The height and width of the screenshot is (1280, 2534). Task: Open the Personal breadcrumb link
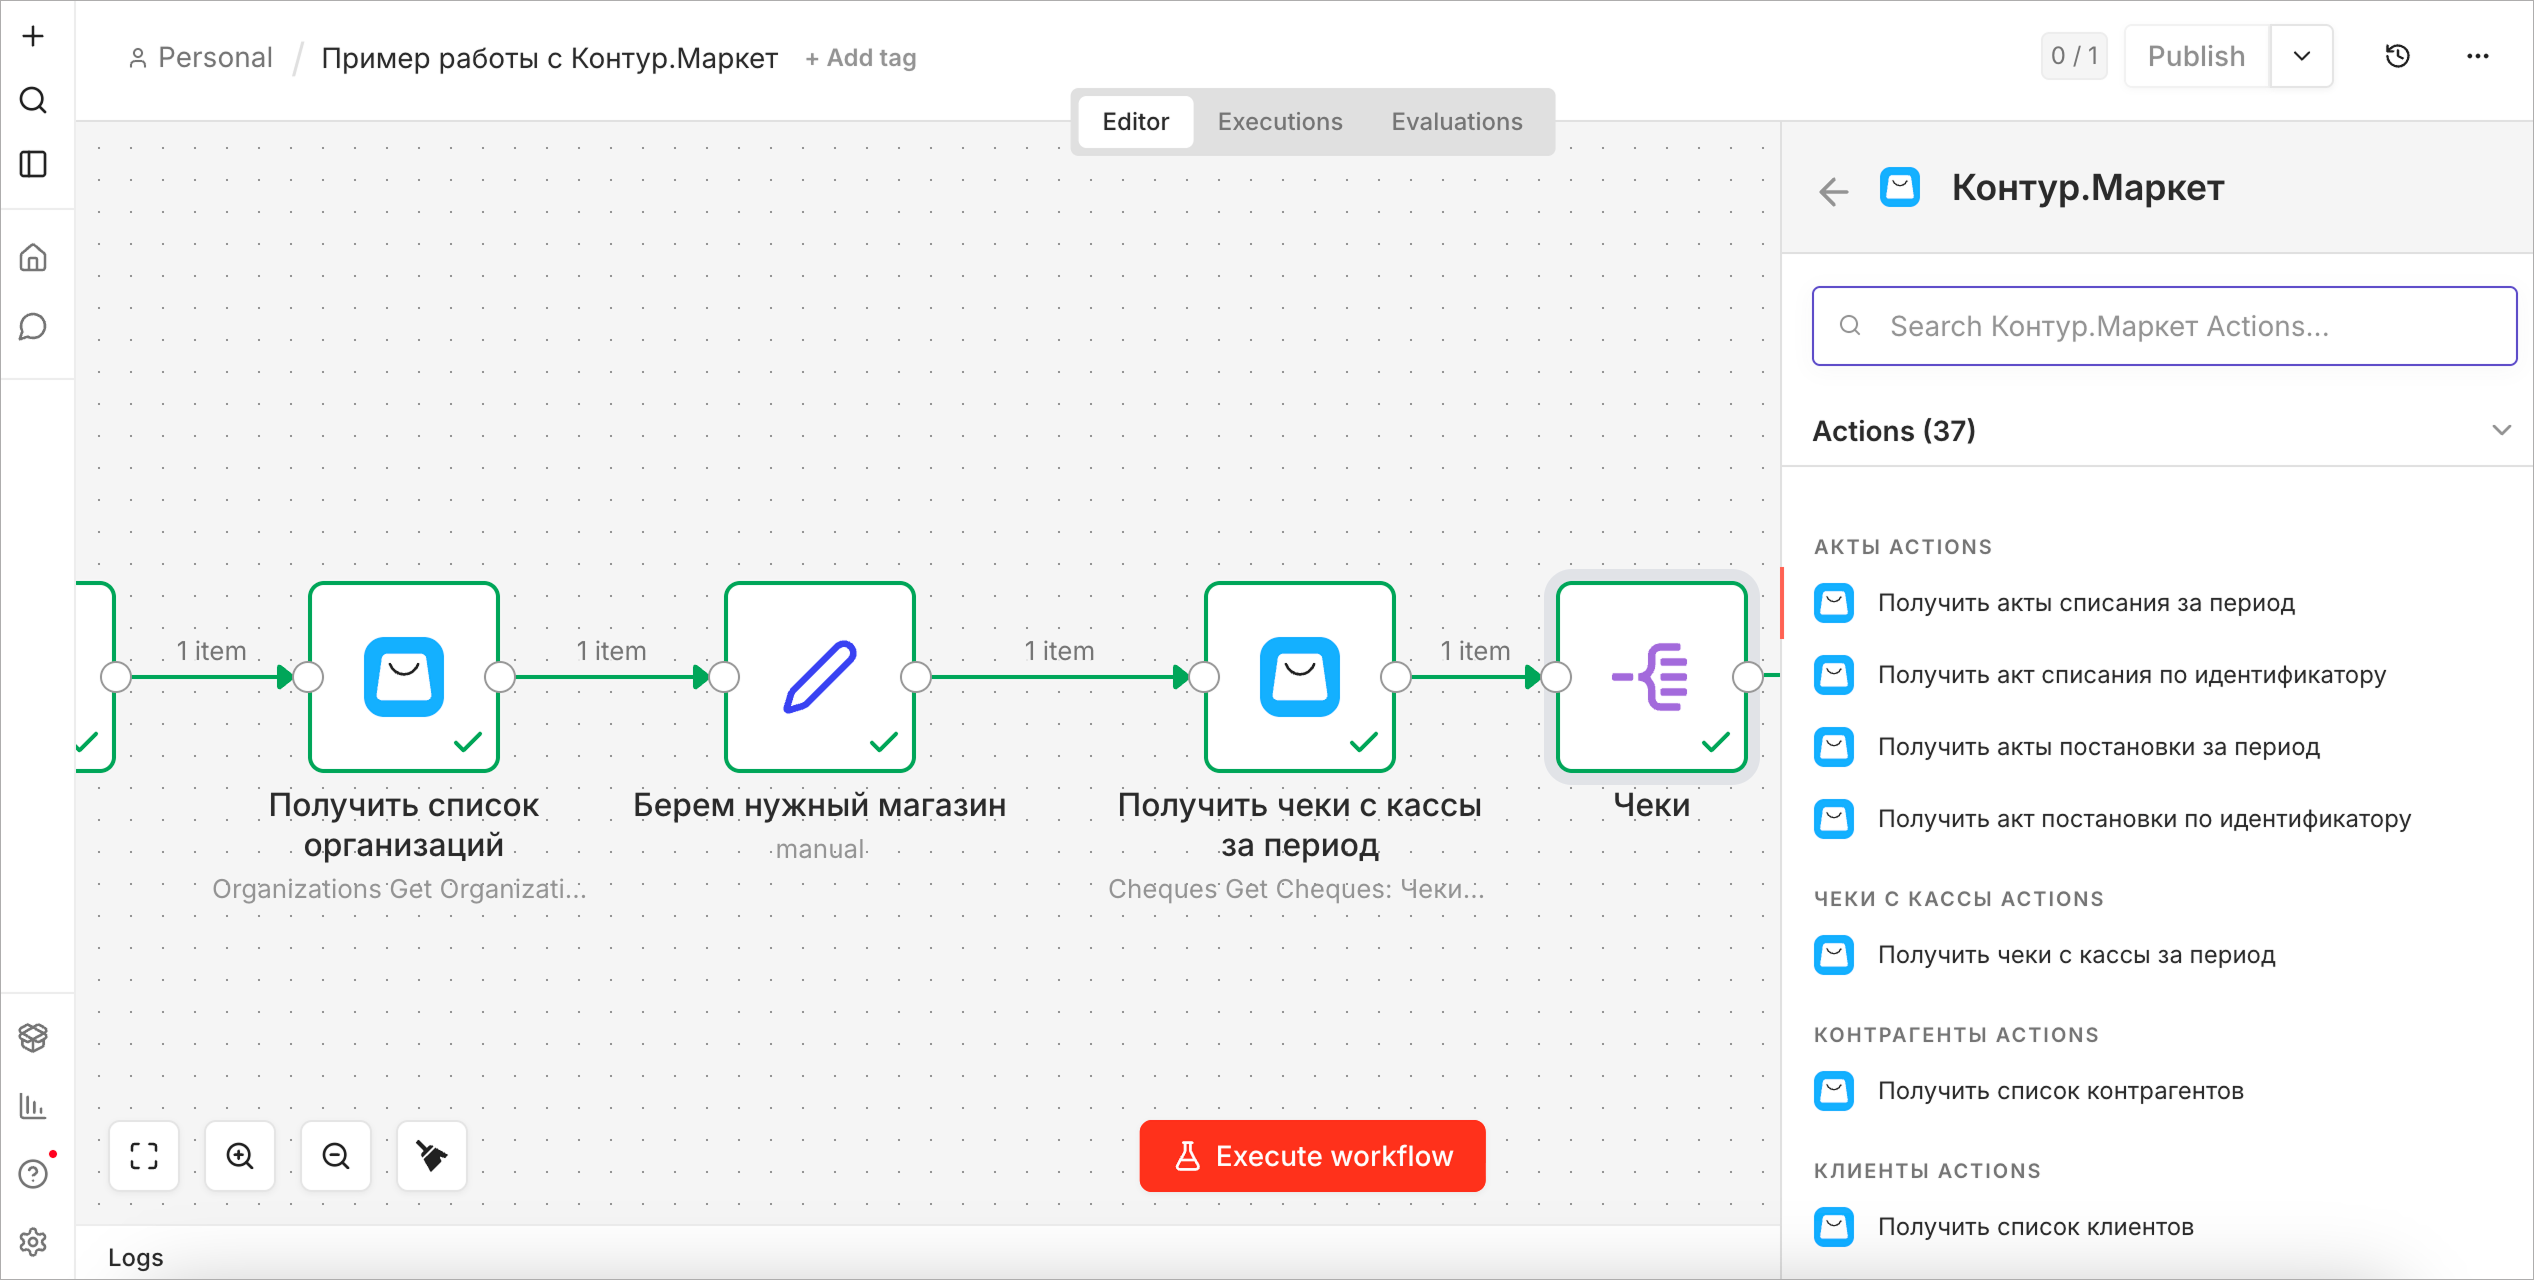[x=201, y=57]
